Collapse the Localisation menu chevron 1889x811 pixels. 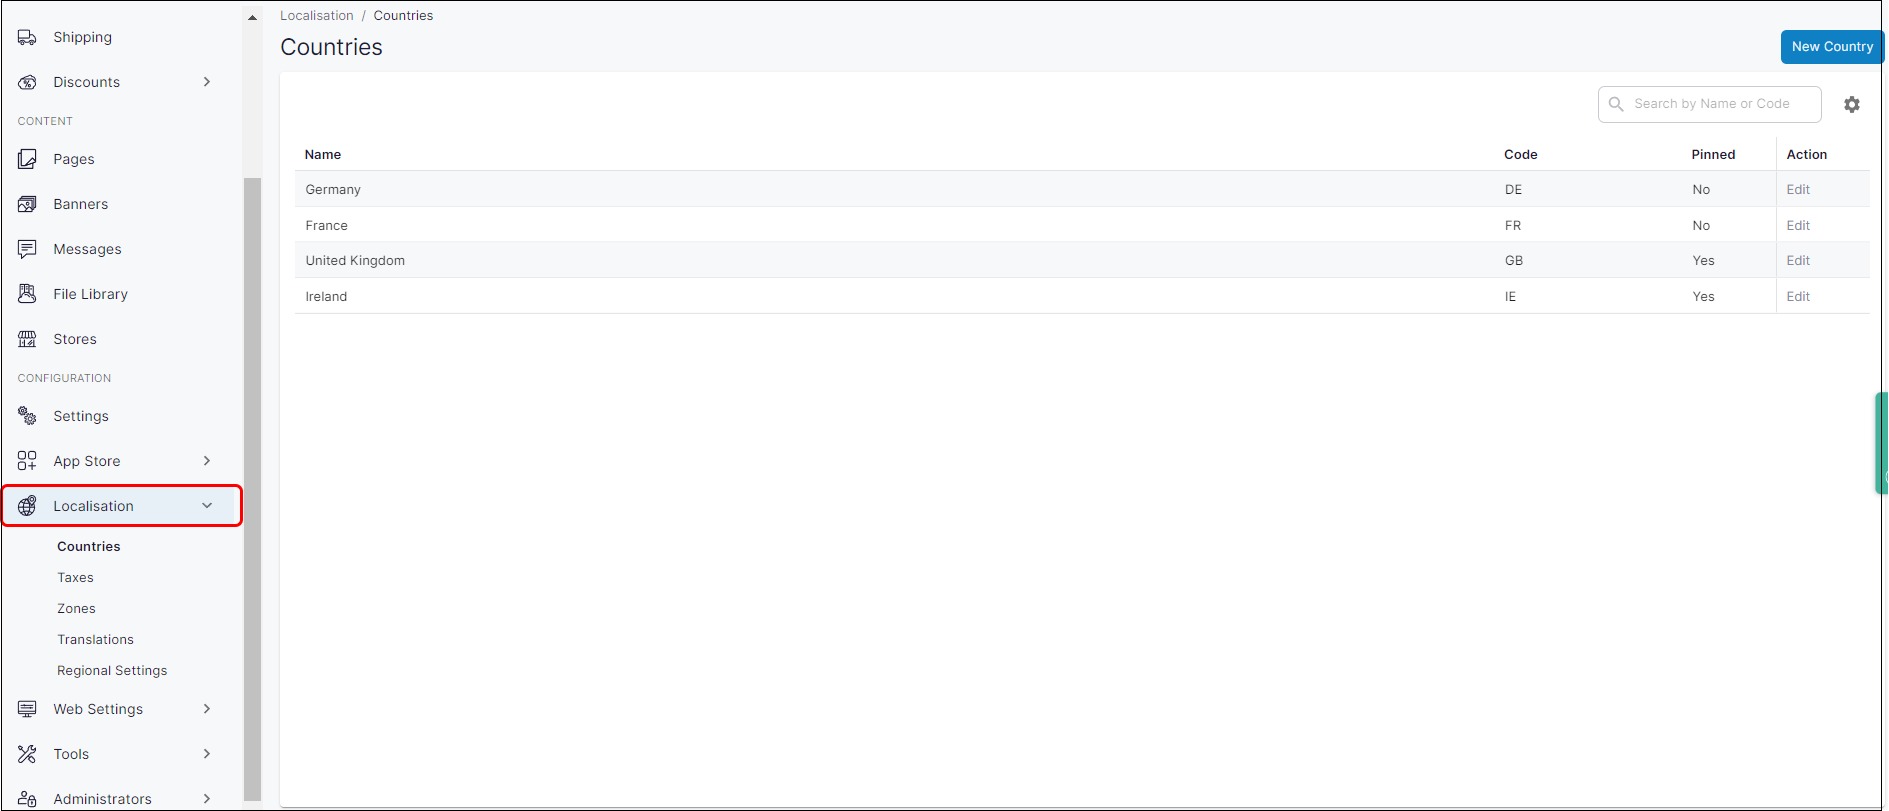coord(207,506)
